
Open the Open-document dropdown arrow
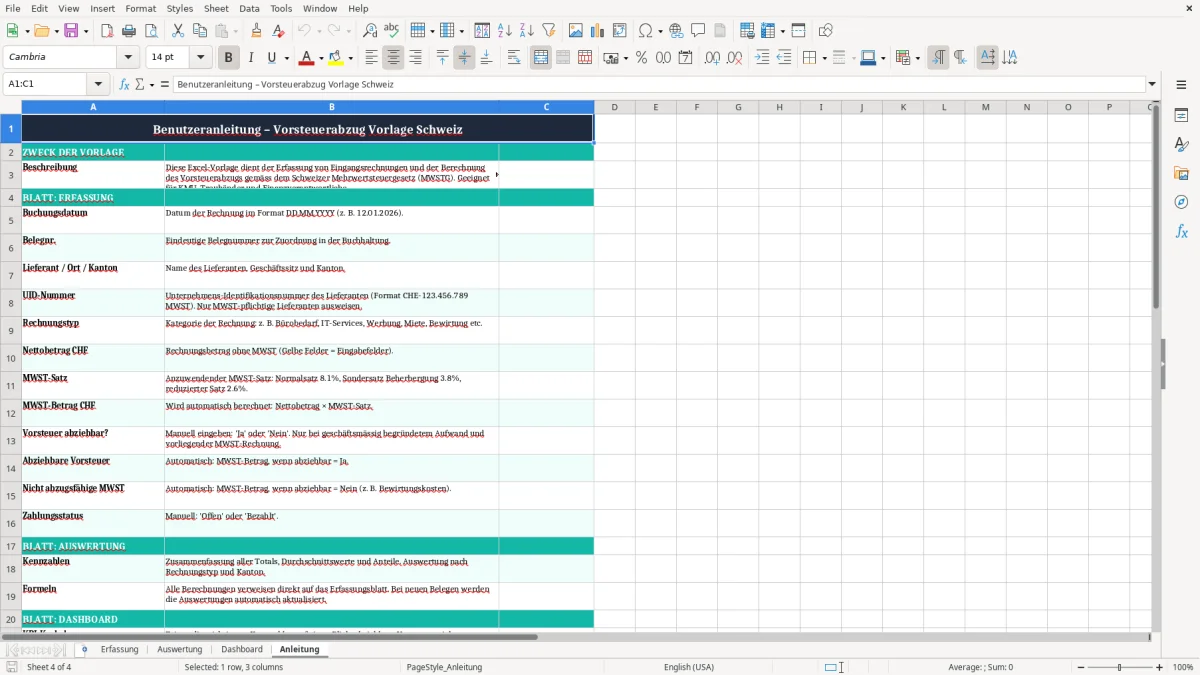[x=55, y=30]
